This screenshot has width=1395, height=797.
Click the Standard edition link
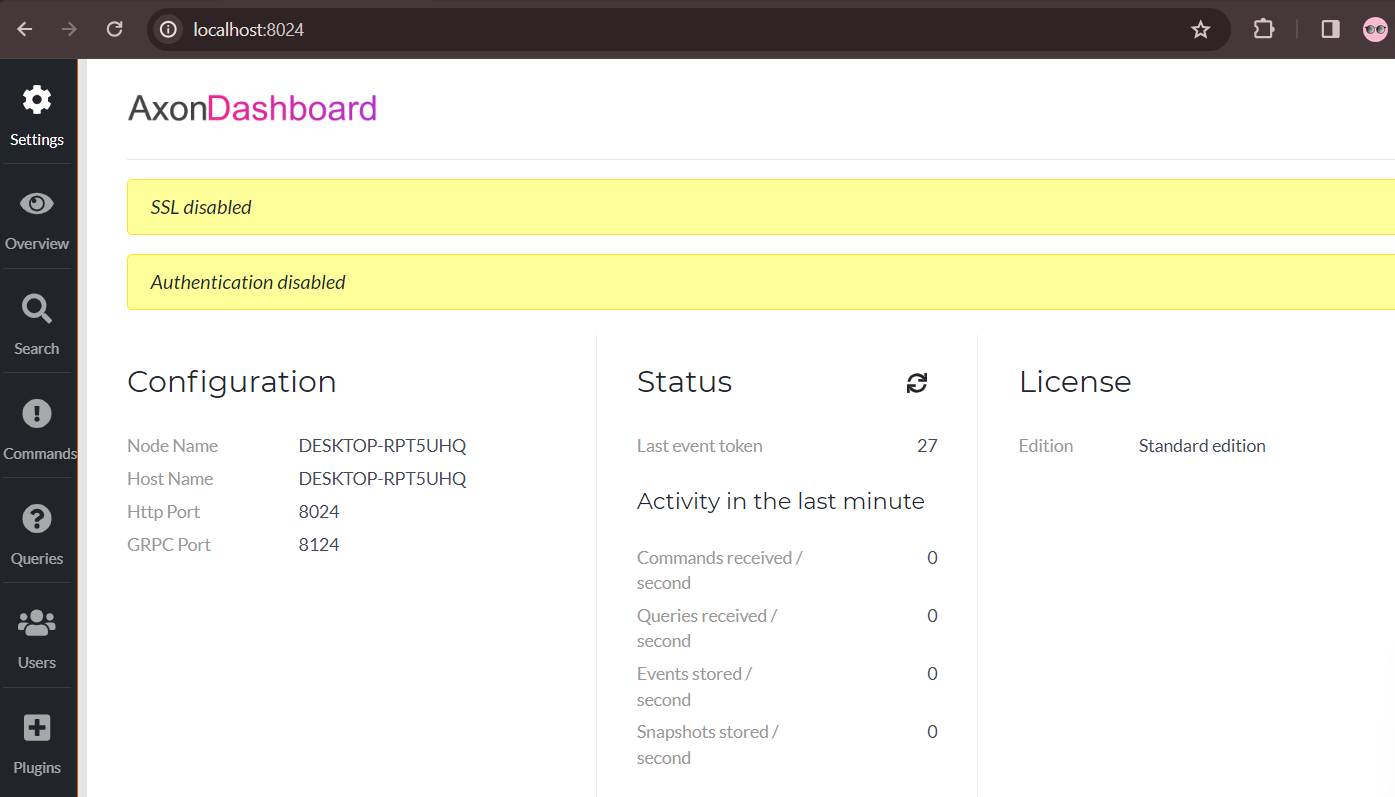1202,445
